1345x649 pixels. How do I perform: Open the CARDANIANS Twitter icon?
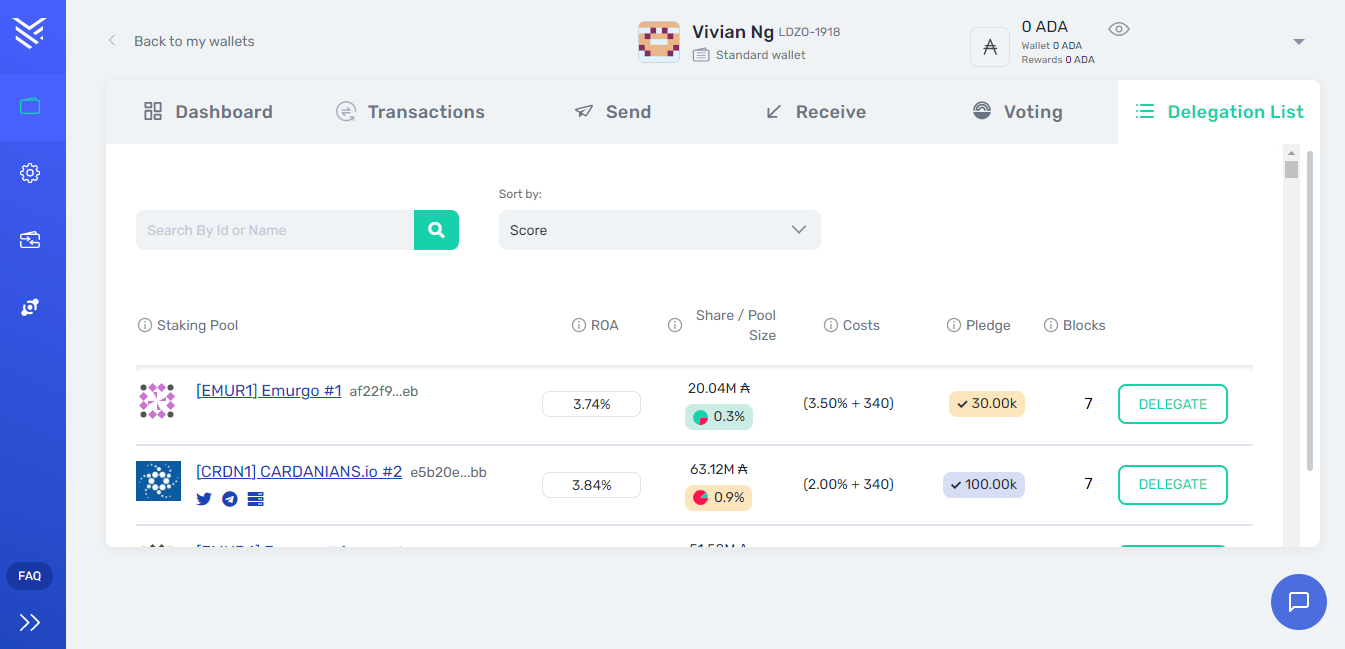pyautogui.click(x=204, y=499)
